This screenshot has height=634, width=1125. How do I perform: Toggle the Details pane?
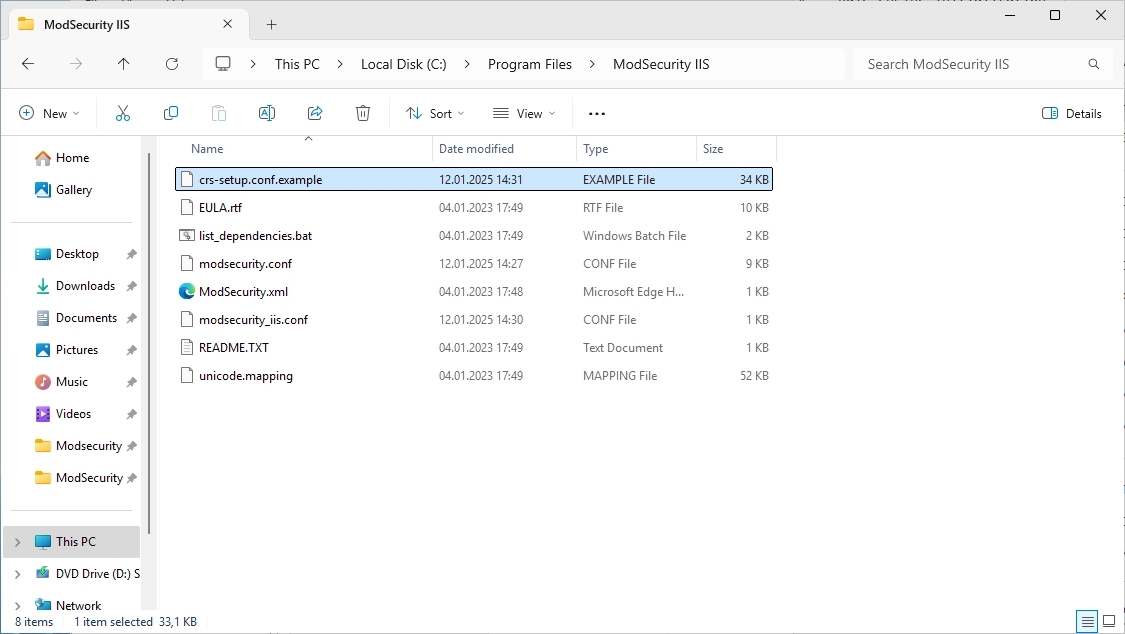[x=1072, y=114]
